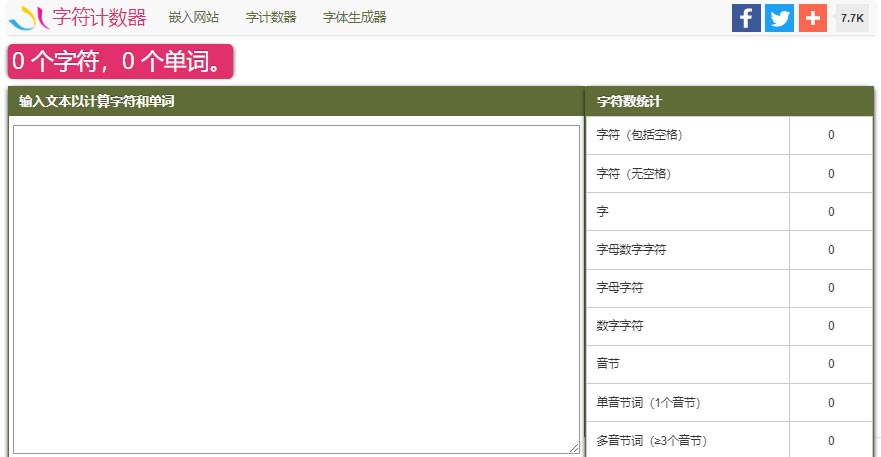Select the 字母字符 row label
Viewport: 881px width, 457px height.
click(620, 288)
